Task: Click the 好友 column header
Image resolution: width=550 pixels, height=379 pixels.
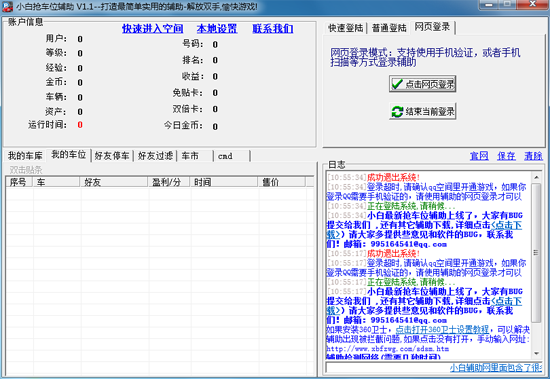Action: pyautogui.click(x=114, y=182)
